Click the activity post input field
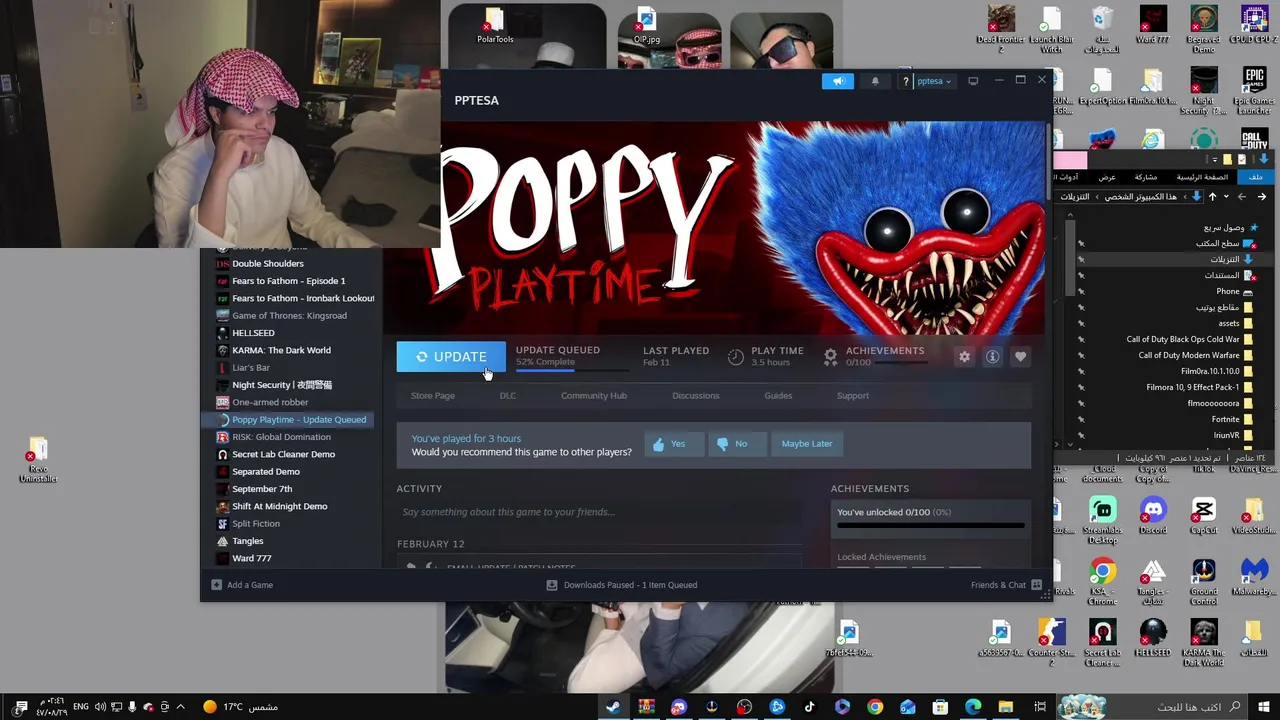Screen dimensions: 1280x720 click(x=599, y=512)
